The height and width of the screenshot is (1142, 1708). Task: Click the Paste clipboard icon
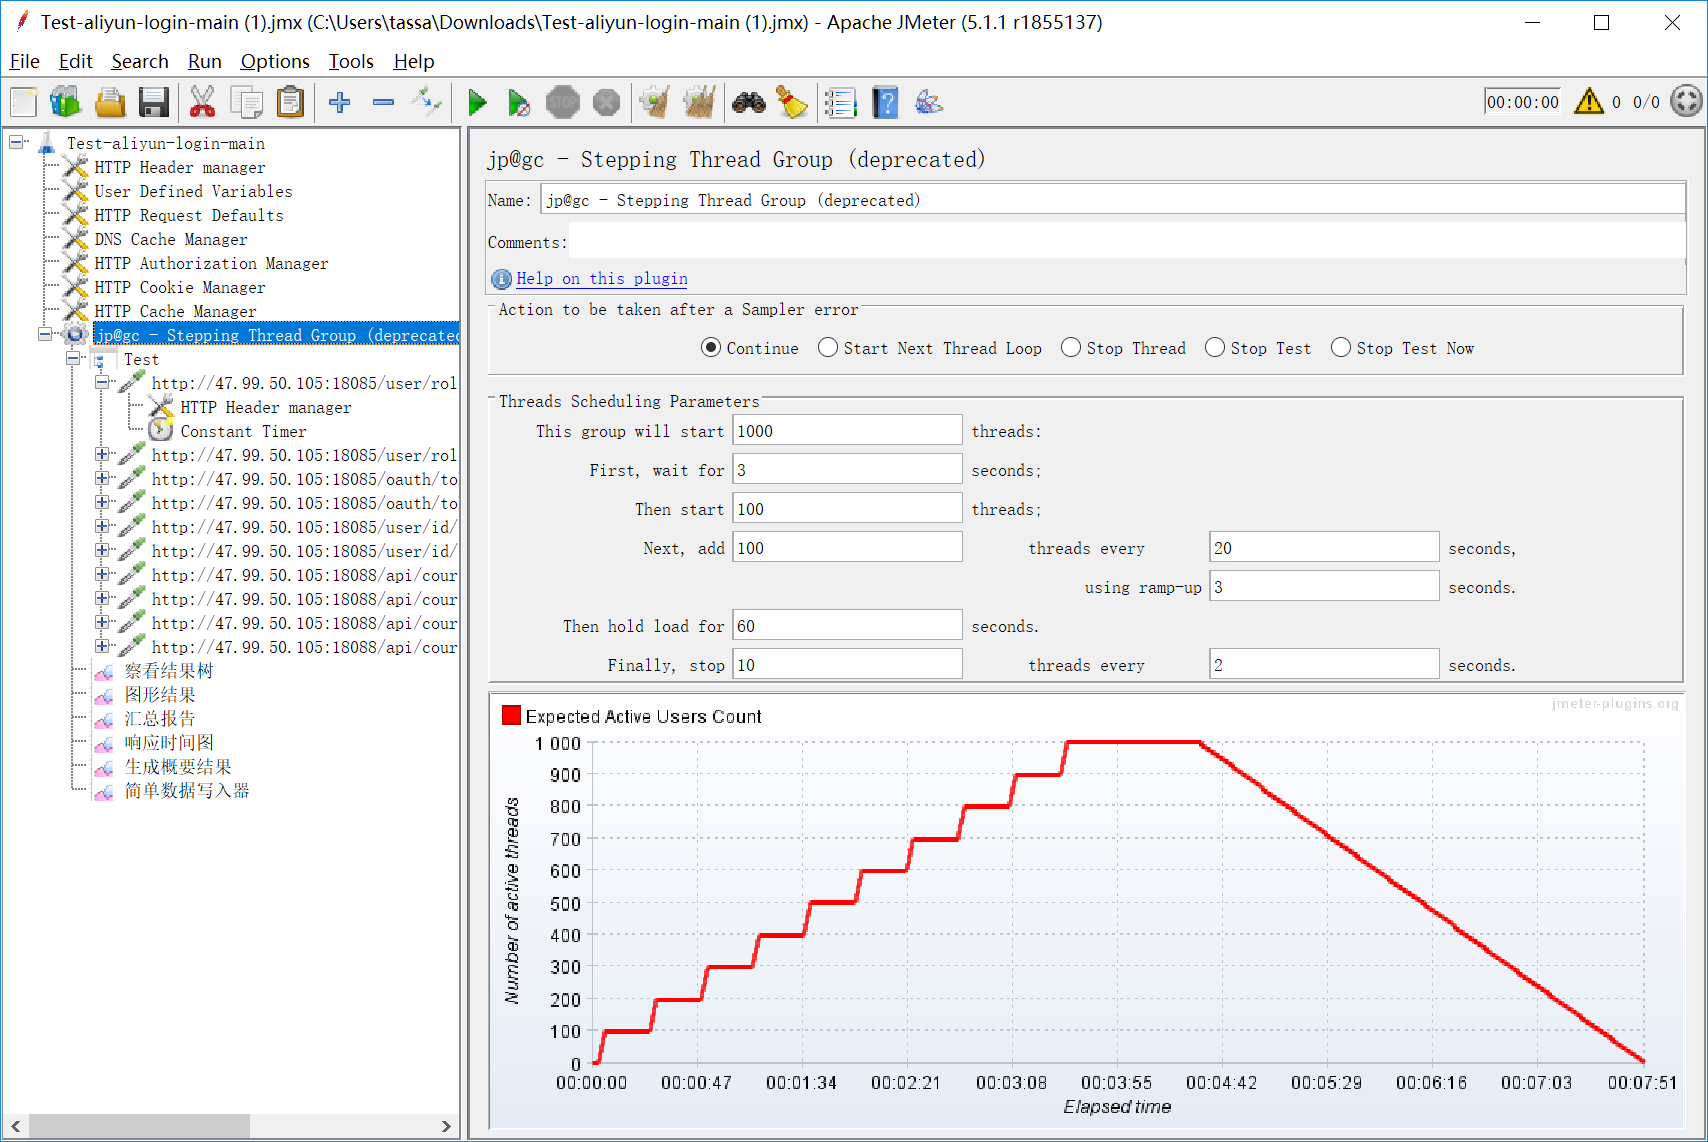(x=290, y=102)
